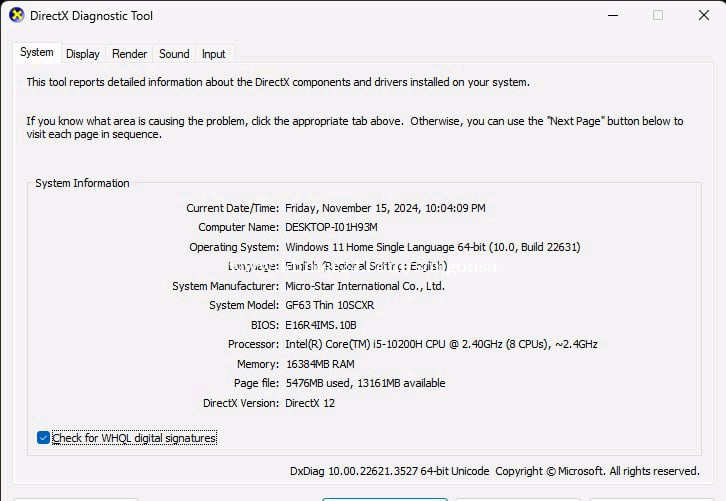Click the Page file label

pos(257,383)
